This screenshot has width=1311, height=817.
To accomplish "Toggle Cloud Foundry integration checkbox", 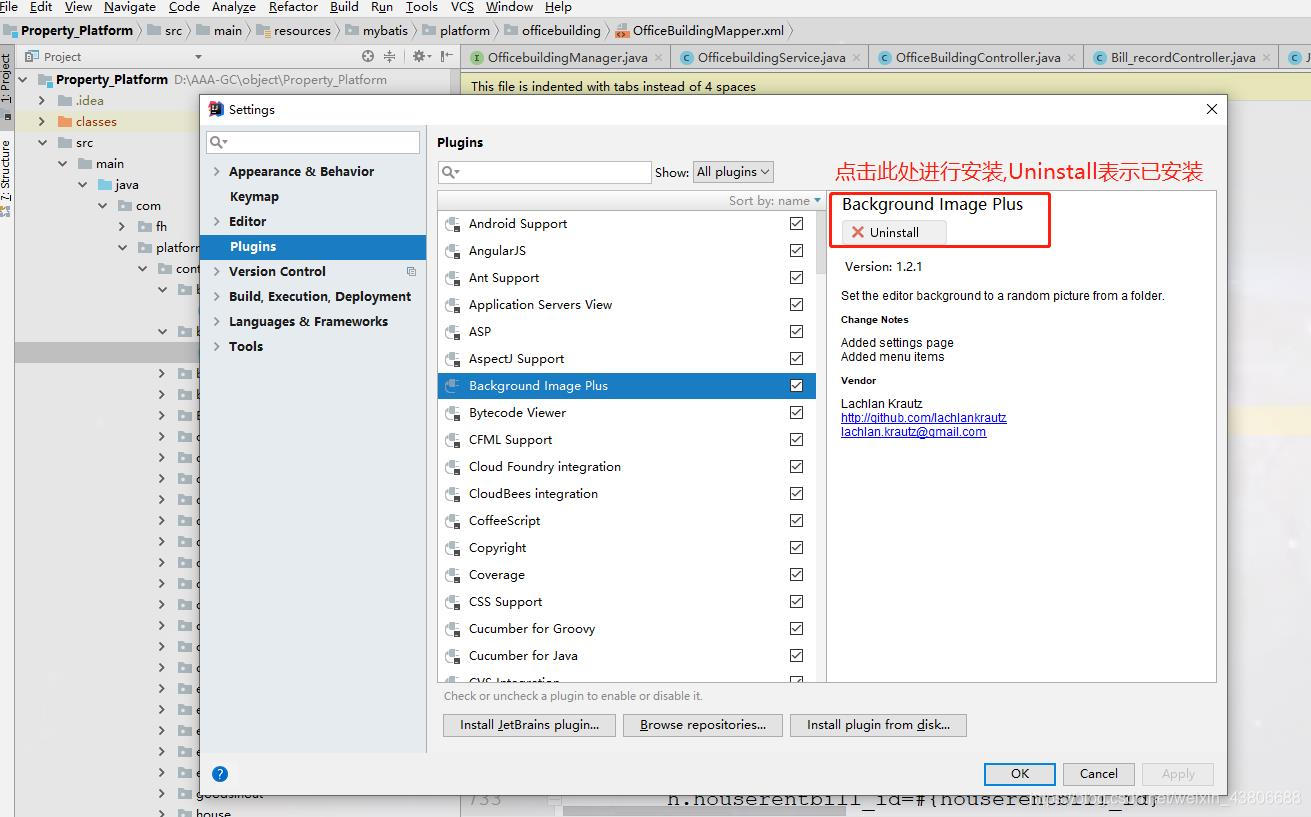I will (x=796, y=467).
